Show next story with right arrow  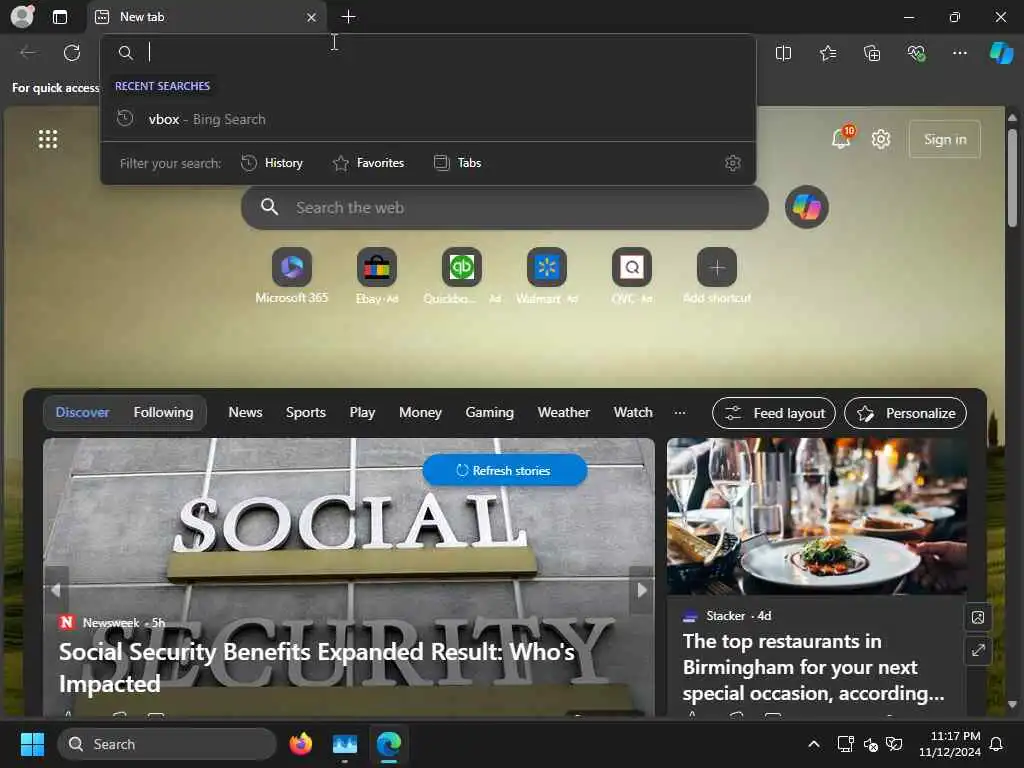[x=641, y=590]
